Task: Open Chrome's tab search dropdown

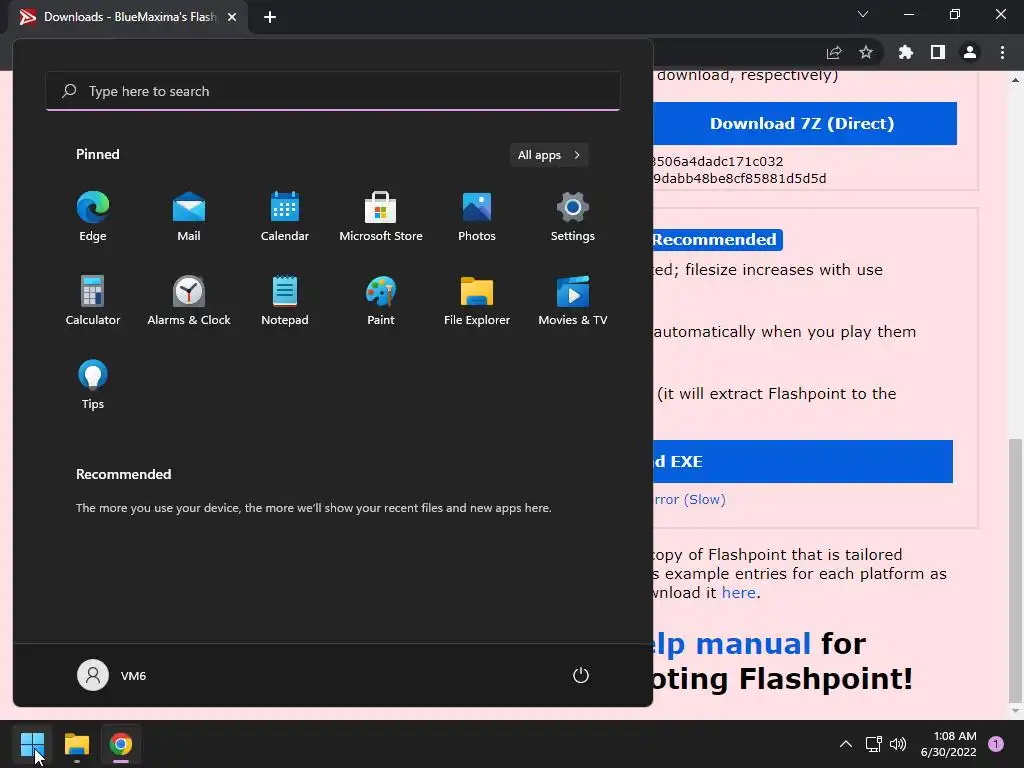Action: 863,14
